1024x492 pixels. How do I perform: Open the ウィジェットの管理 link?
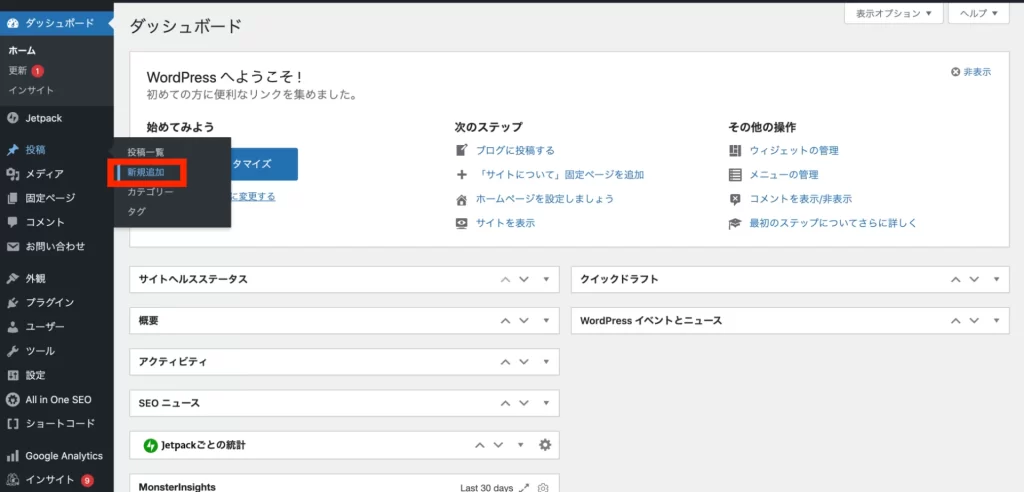coord(794,151)
